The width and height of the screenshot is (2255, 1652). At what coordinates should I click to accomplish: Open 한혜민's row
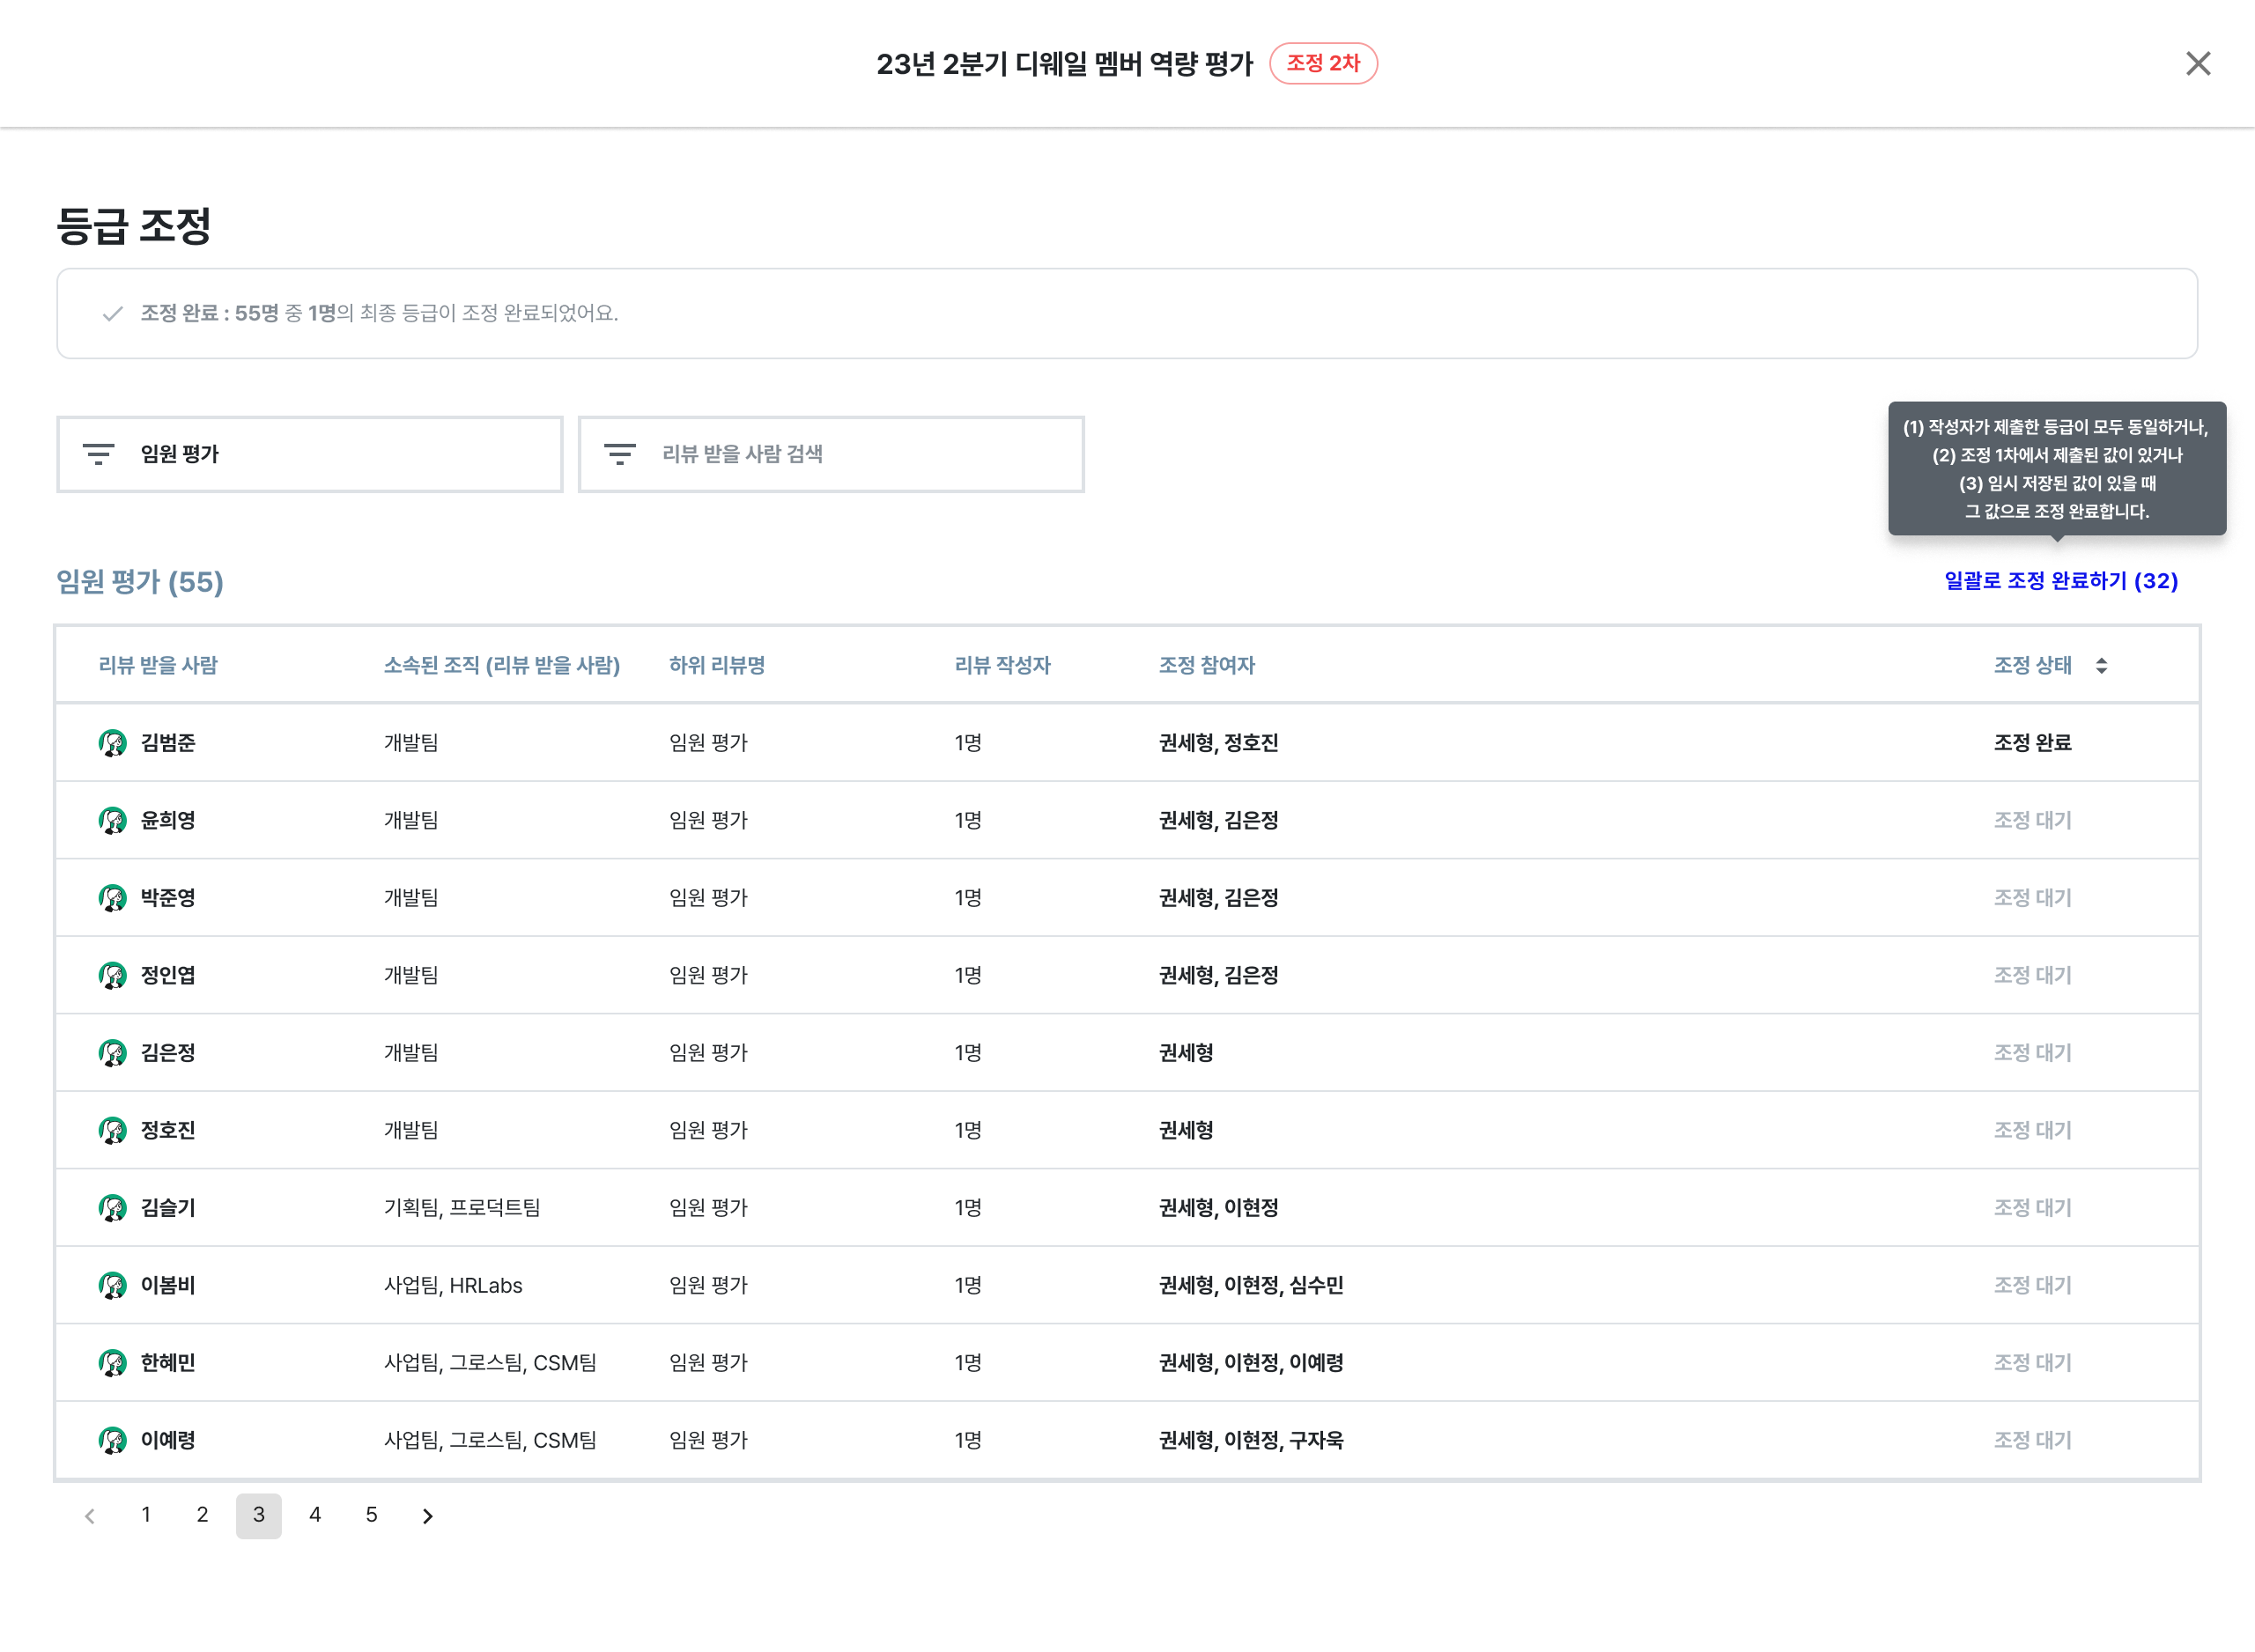(x=167, y=1363)
